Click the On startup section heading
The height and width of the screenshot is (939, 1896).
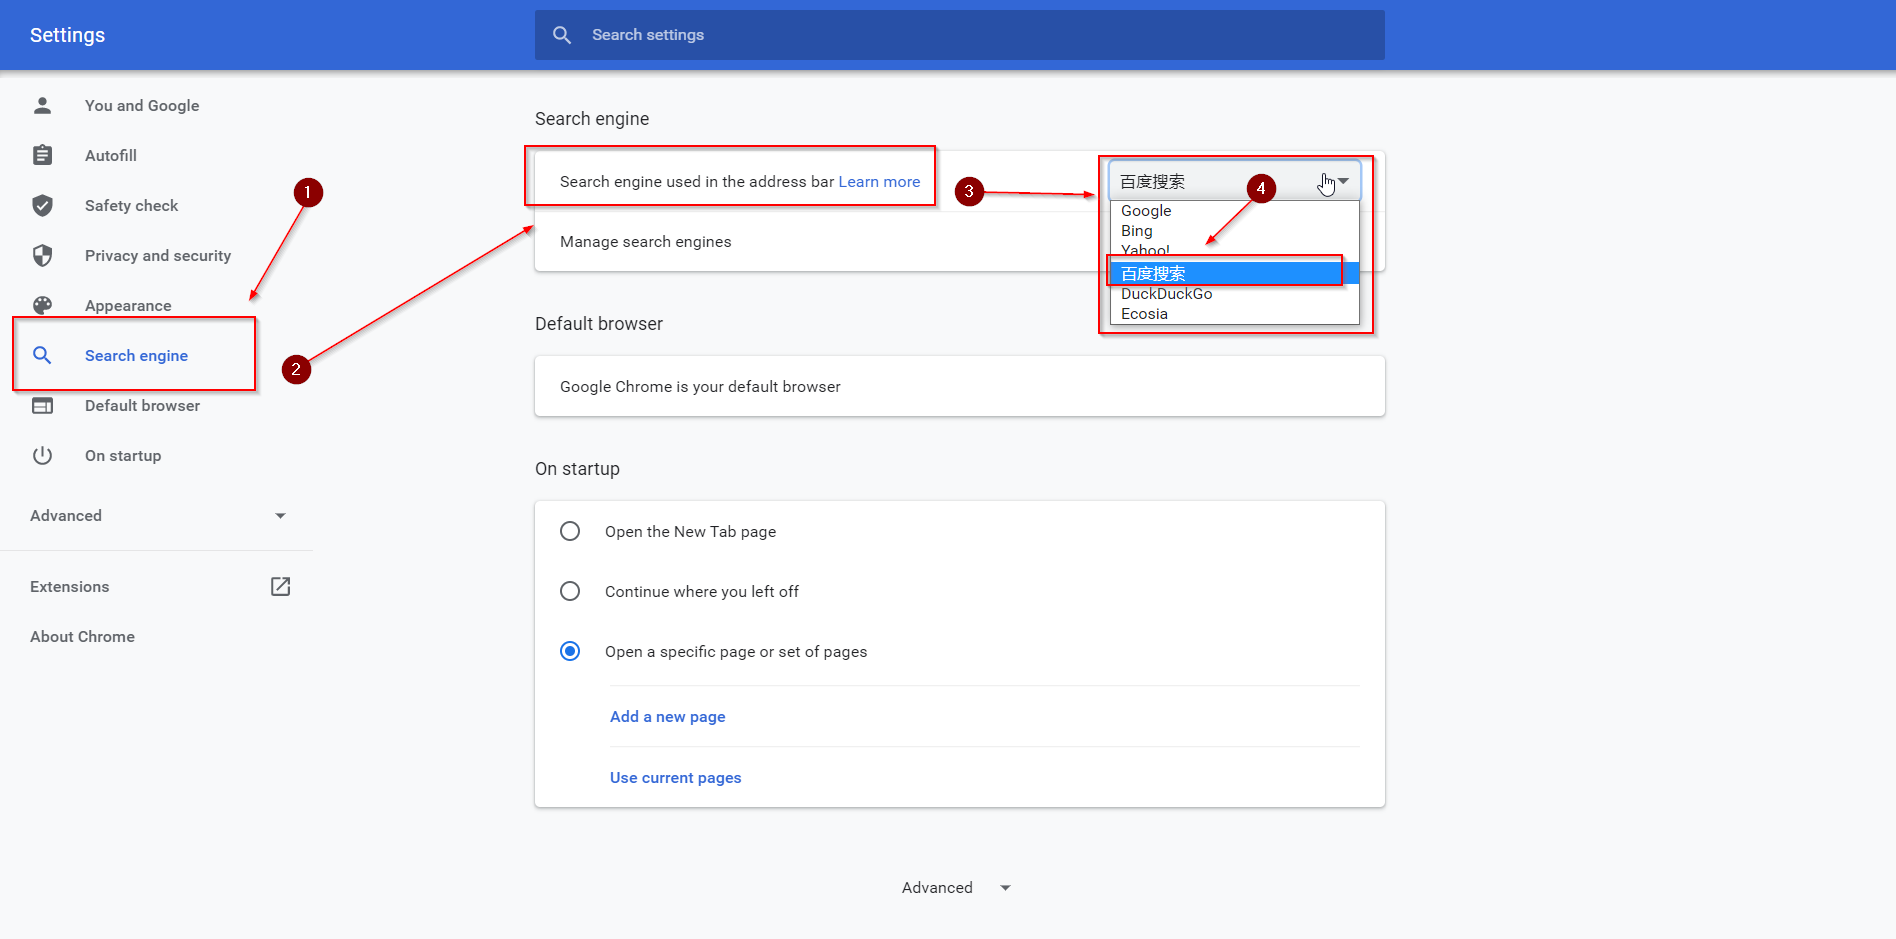click(x=577, y=469)
